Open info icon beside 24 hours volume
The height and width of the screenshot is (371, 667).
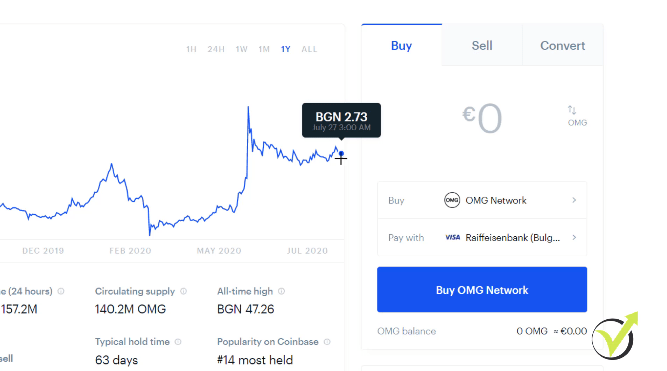[x=61, y=291]
